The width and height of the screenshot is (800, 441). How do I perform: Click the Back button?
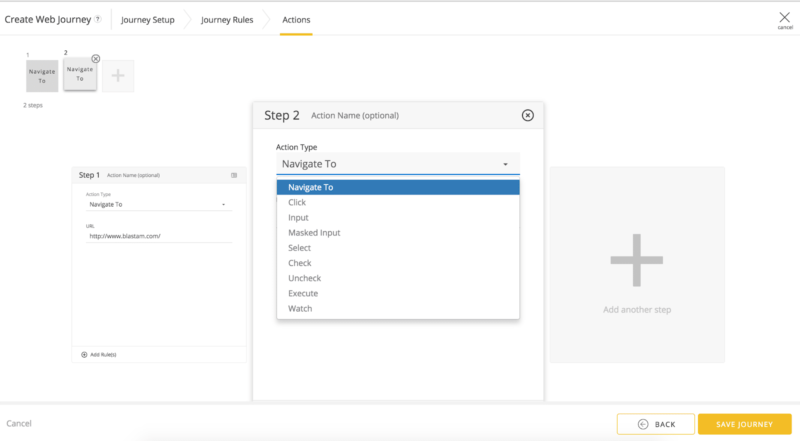656,424
